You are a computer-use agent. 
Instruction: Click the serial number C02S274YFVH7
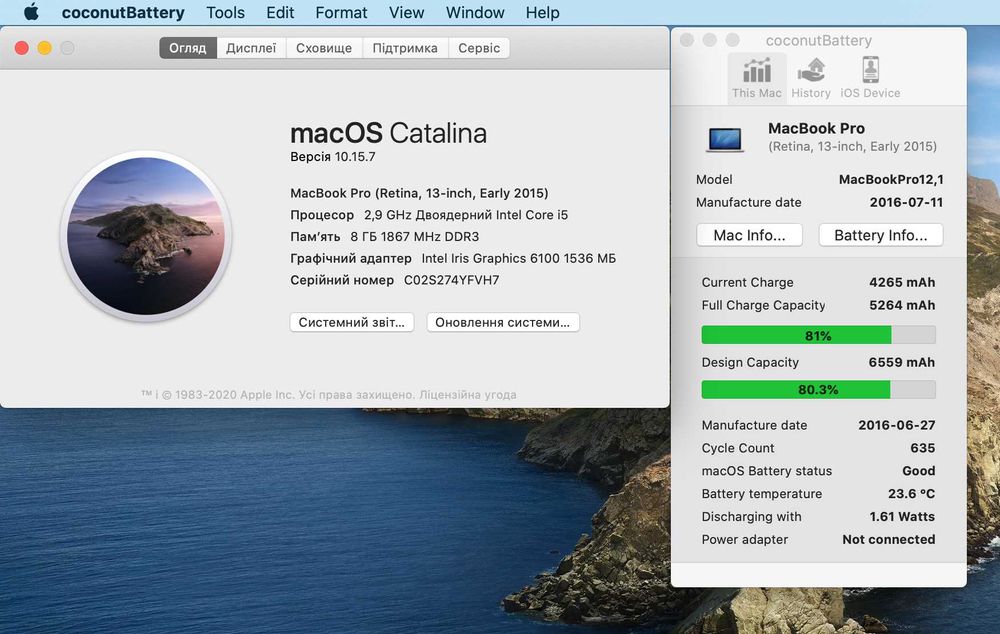pos(452,280)
